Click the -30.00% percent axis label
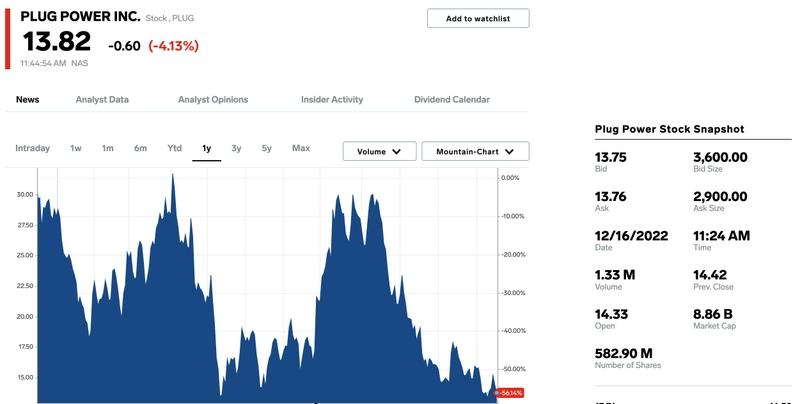Screen dimensions: 800x404 pos(513,293)
